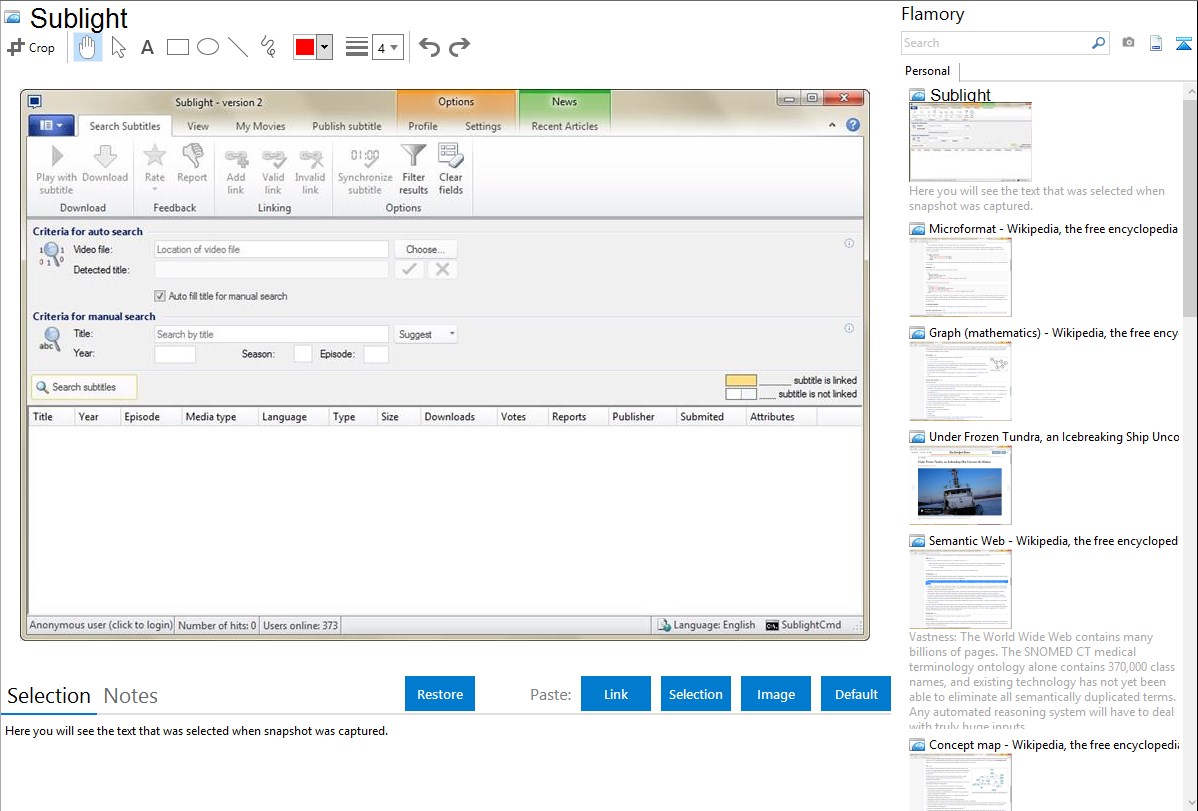Image resolution: width=1198 pixels, height=811 pixels.
Task: Click the camera snapshot icon
Action: pos(1128,43)
